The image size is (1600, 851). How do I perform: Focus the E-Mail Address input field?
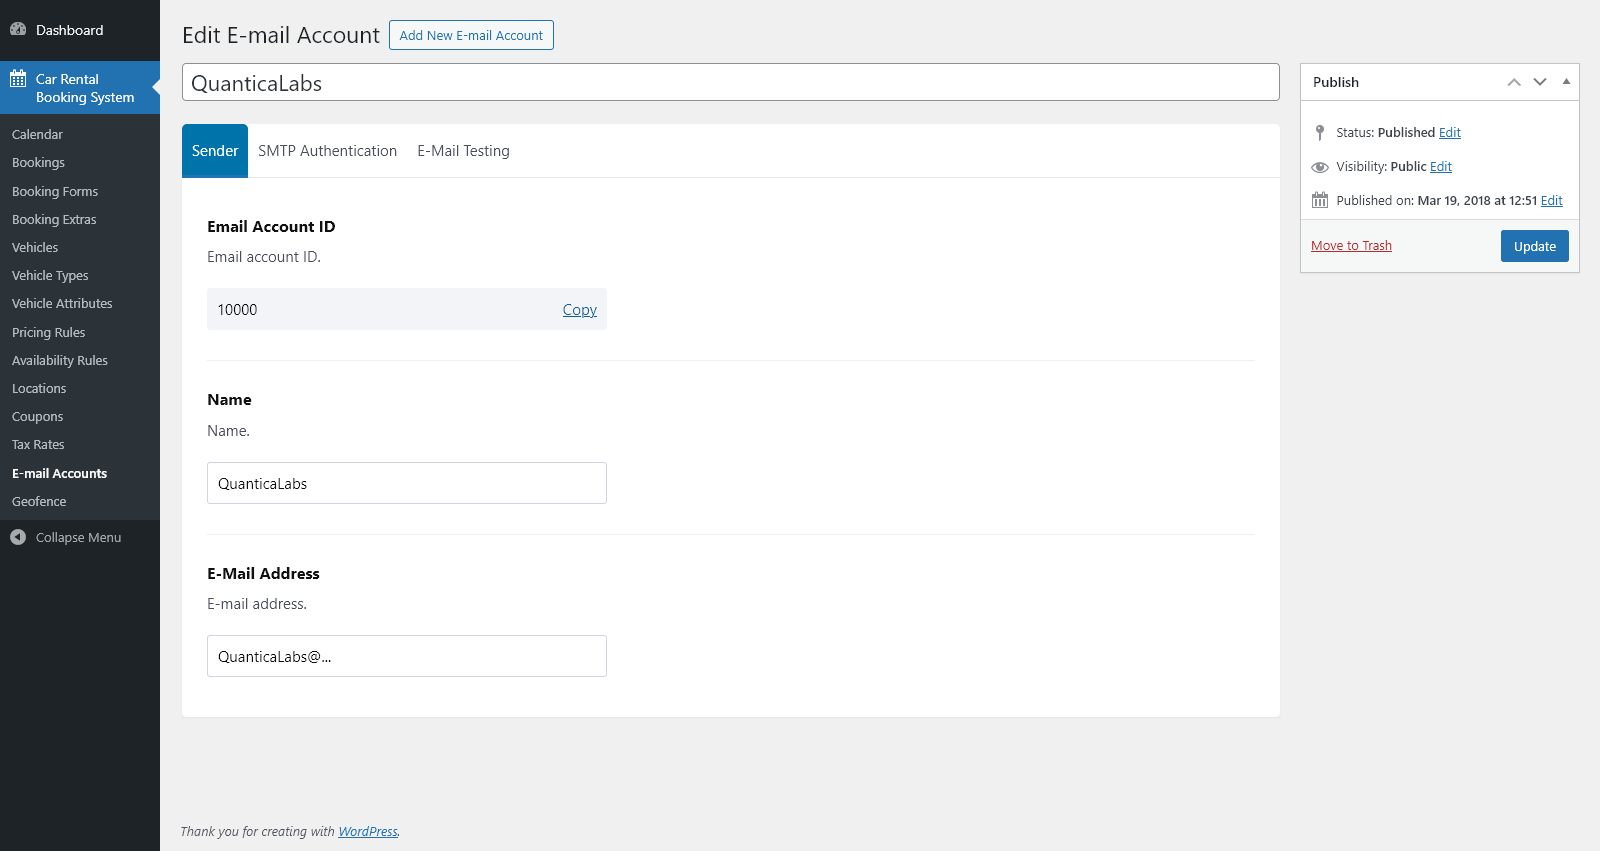(x=407, y=656)
